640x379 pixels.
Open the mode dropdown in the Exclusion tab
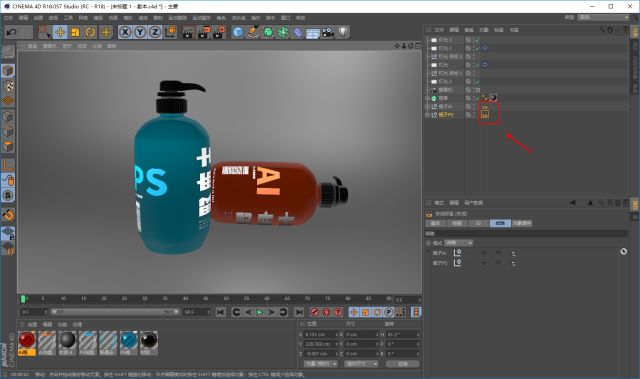(x=458, y=243)
